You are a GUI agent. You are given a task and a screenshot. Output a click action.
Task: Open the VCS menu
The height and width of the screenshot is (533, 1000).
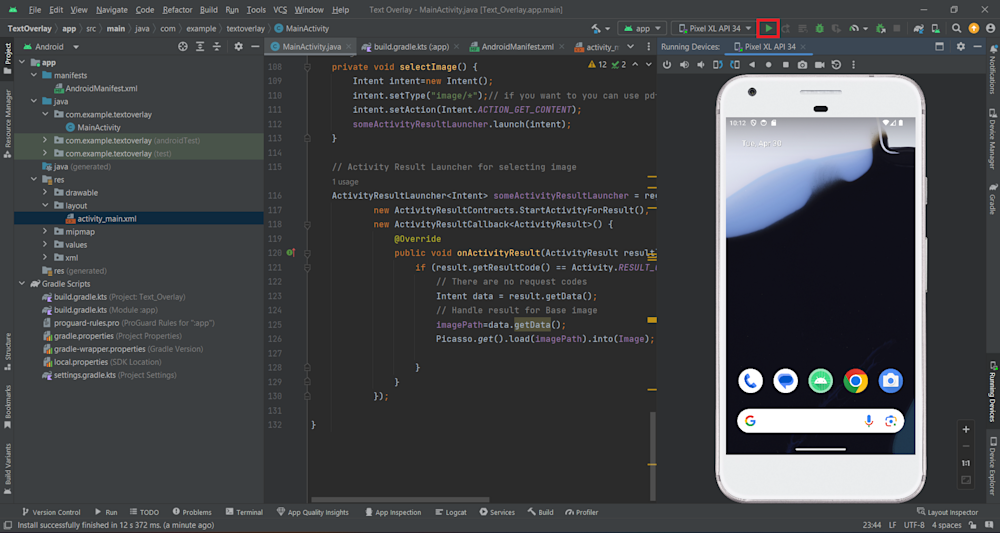tap(280, 10)
